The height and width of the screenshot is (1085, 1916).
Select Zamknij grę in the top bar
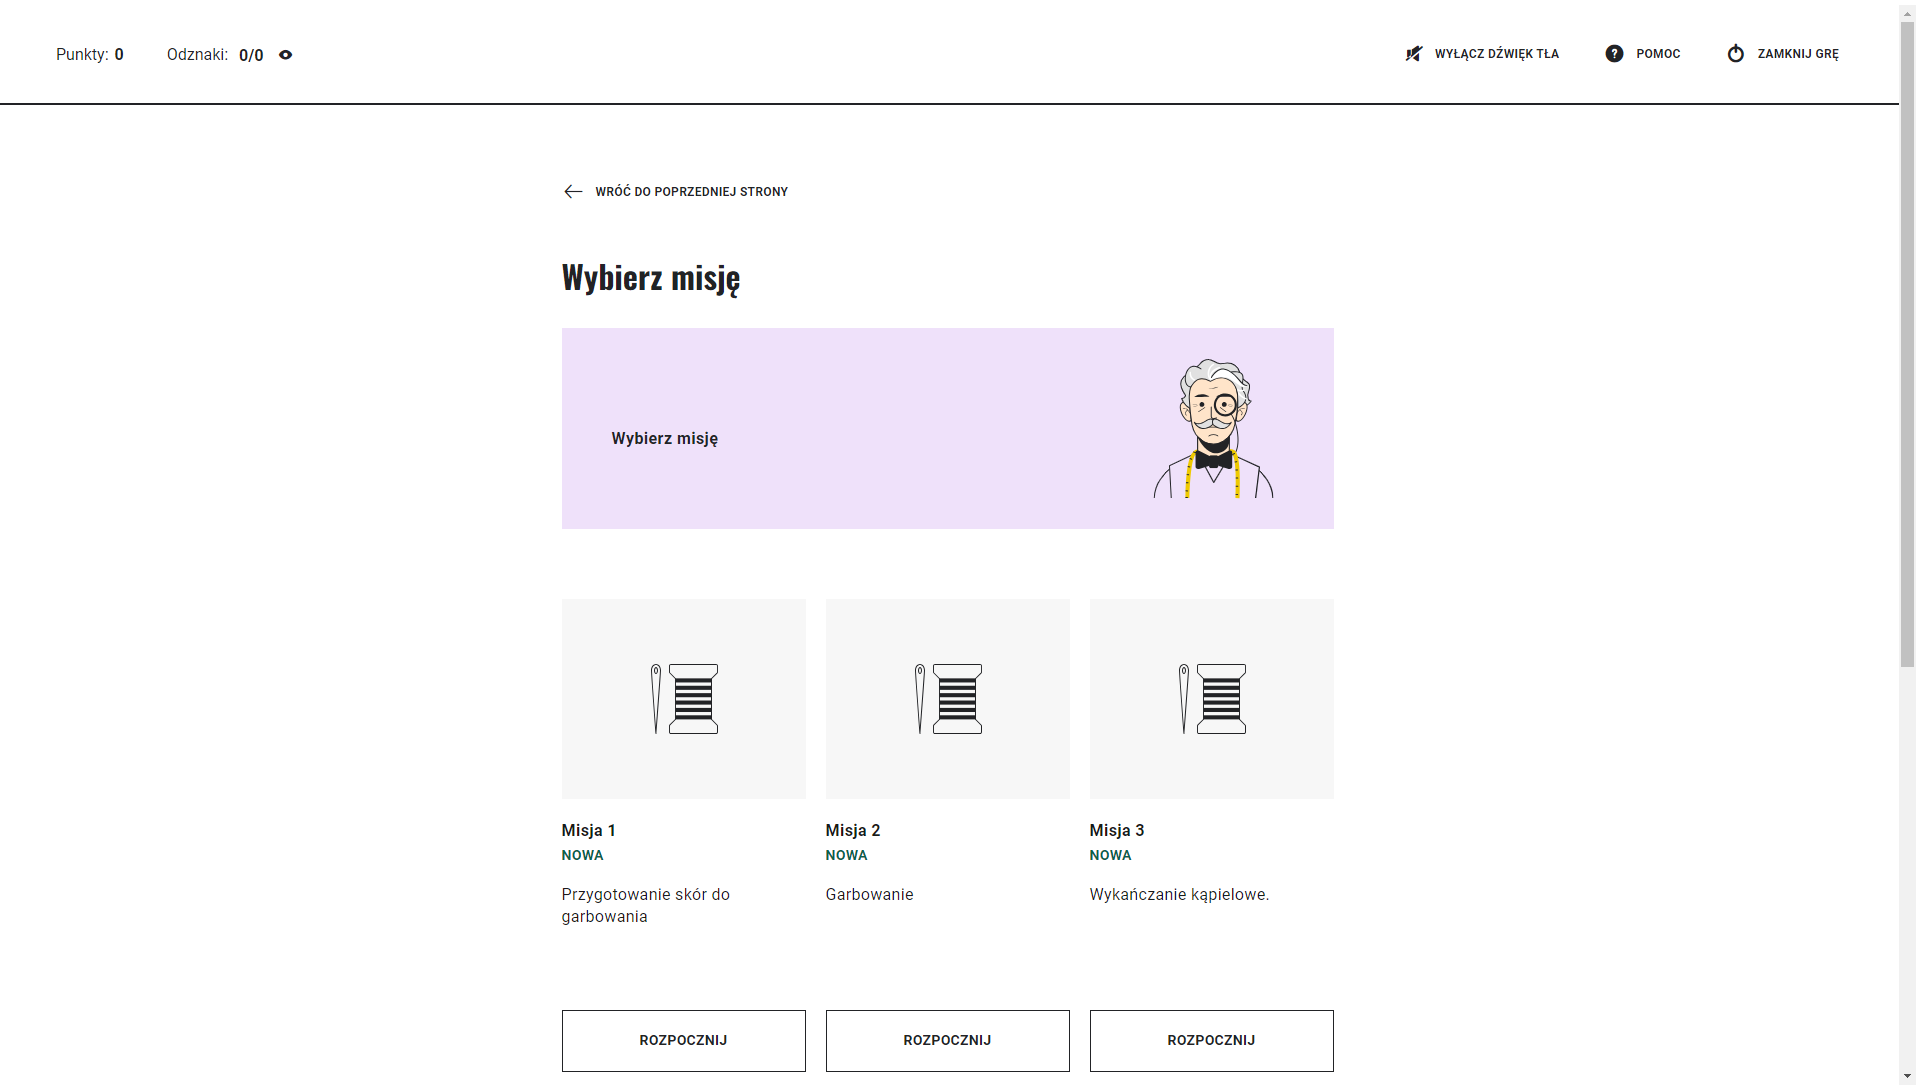(x=1797, y=54)
